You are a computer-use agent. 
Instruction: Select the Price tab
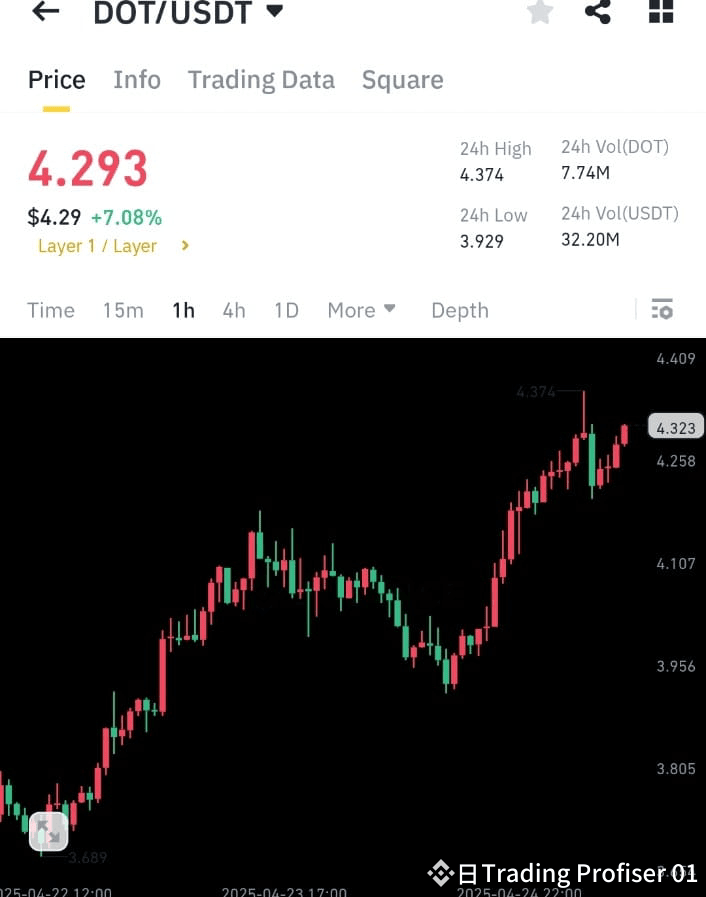pos(56,79)
